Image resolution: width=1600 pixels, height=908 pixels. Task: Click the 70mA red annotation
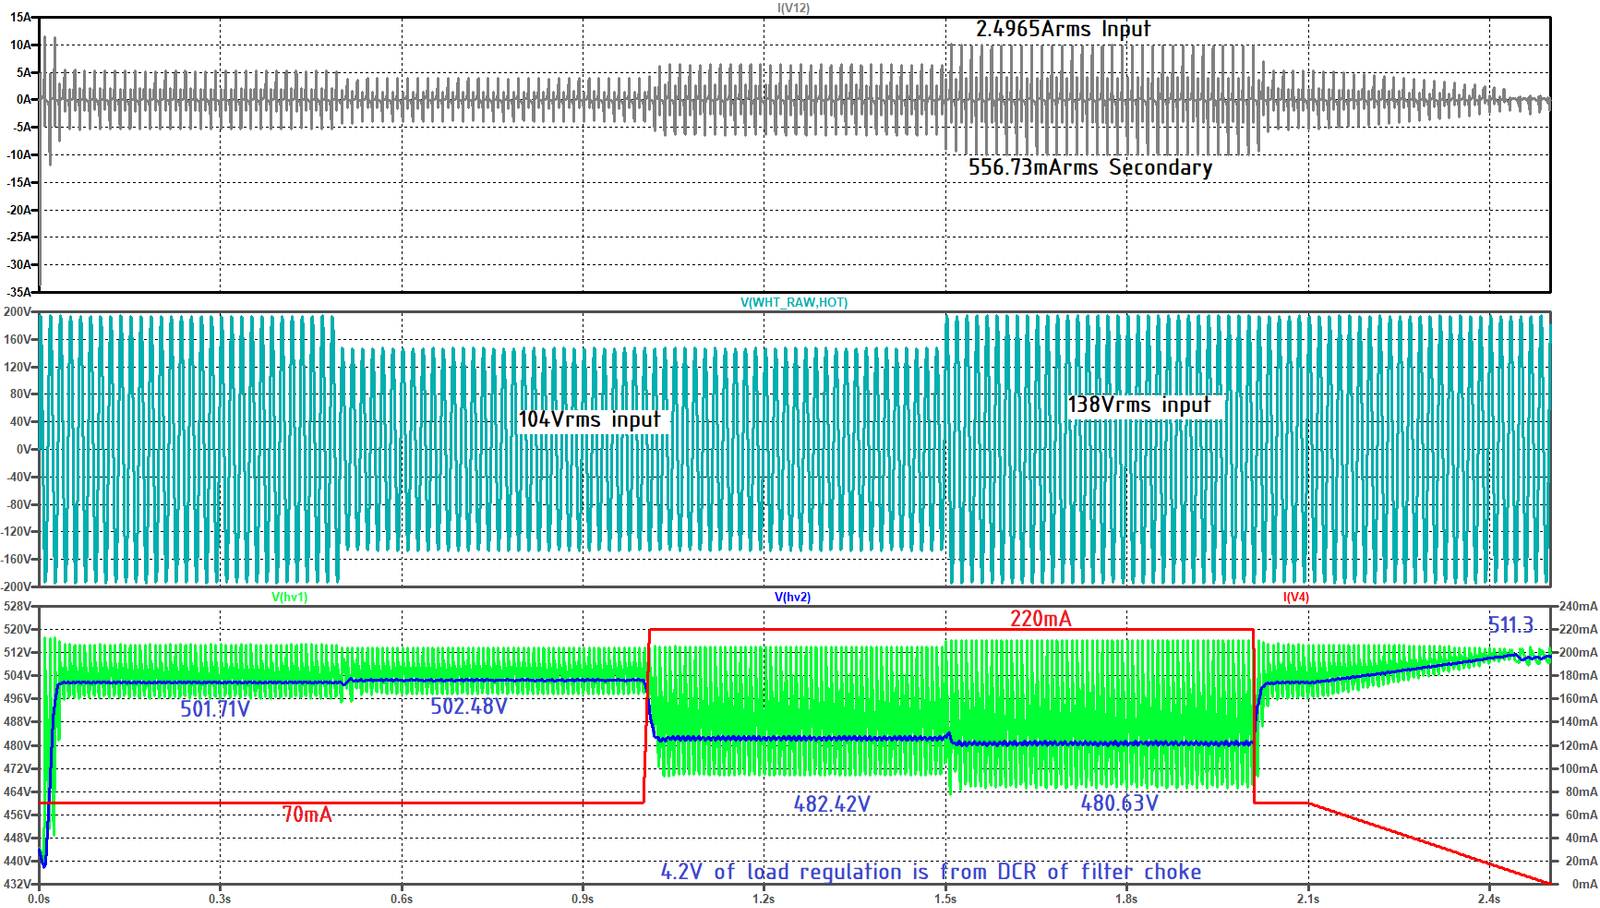pyautogui.click(x=307, y=814)
